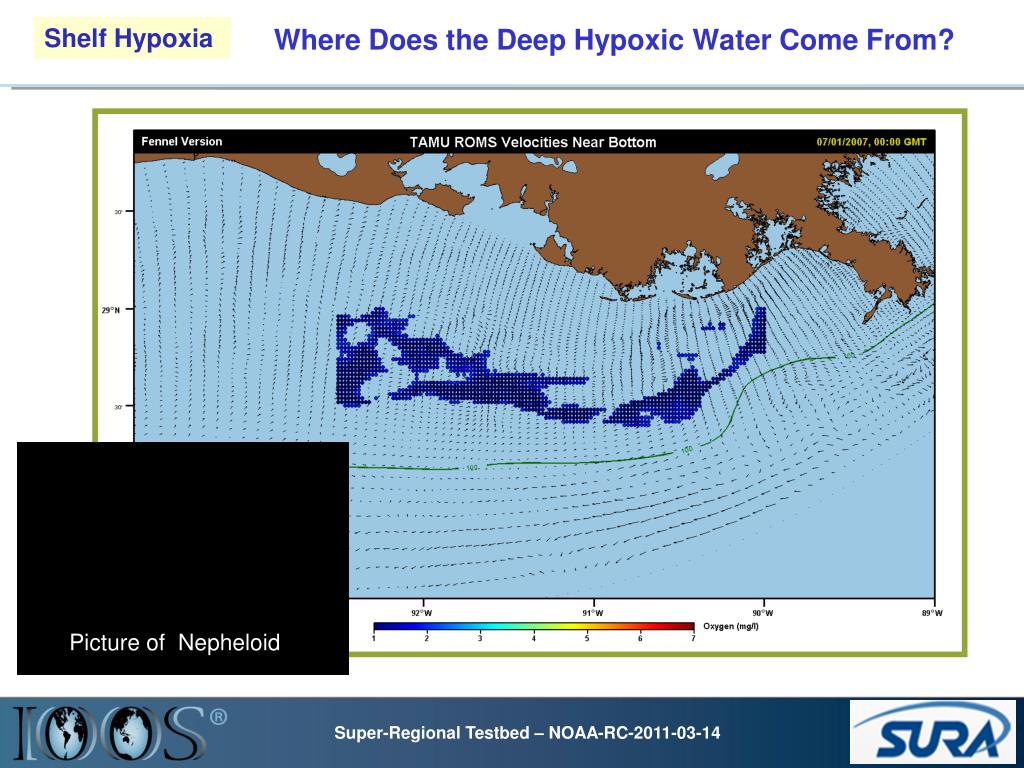Screen dimensions: 1024x768
Task: Click the 'TAMU ROMS Velocities Near Bottom' heading
Action: point(533,142)
